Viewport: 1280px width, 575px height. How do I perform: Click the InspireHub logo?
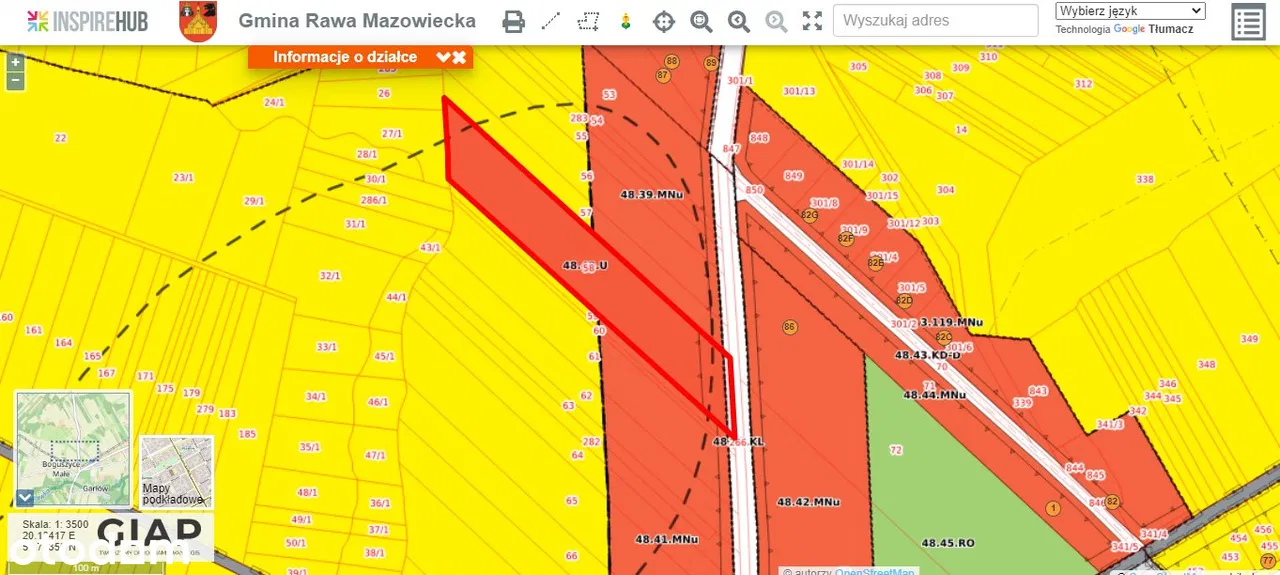(x=87, y=21)
